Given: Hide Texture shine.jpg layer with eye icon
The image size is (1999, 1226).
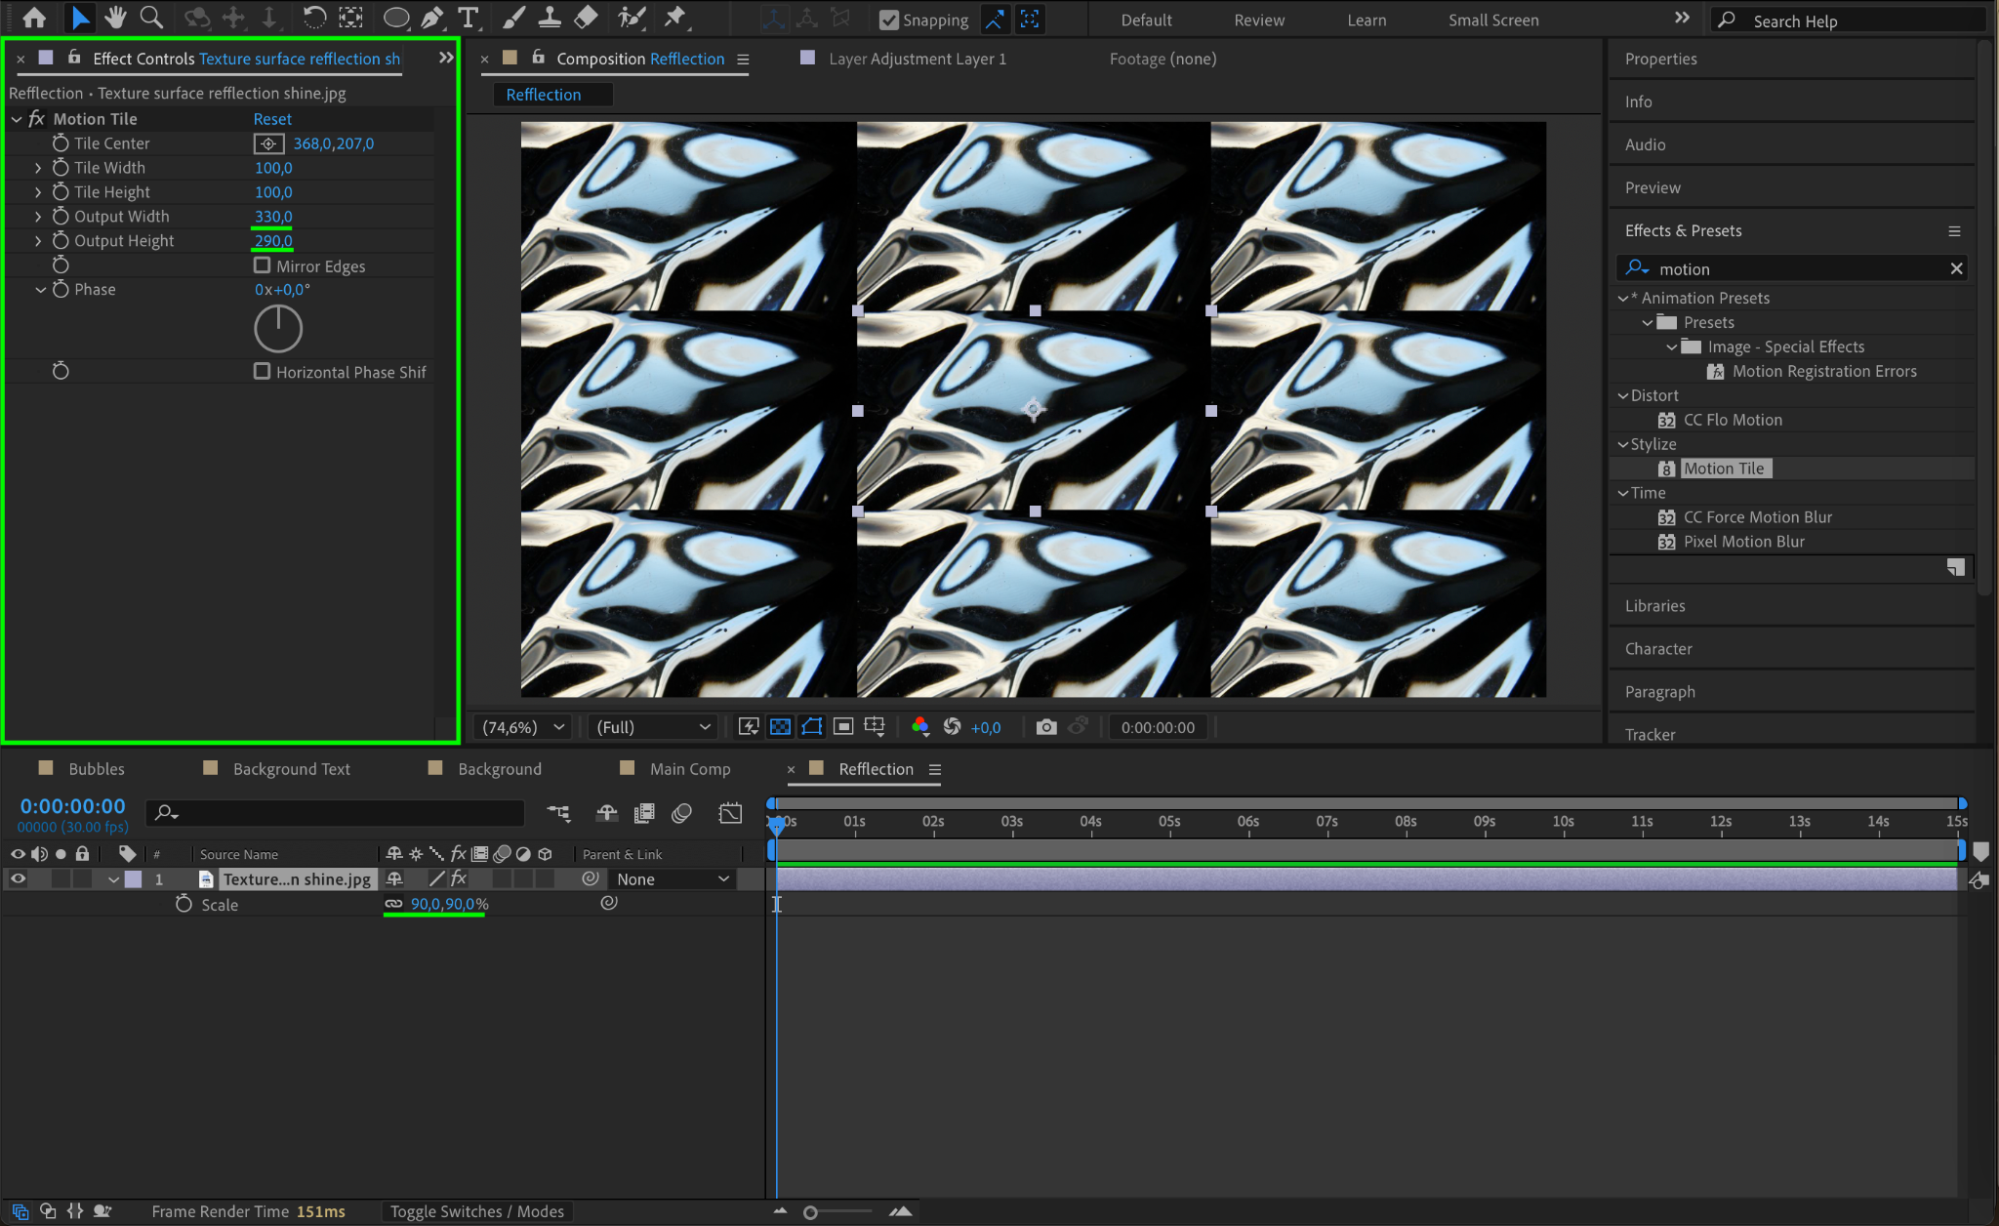Looking at the screenshot, I should click(x=18, y=879).
